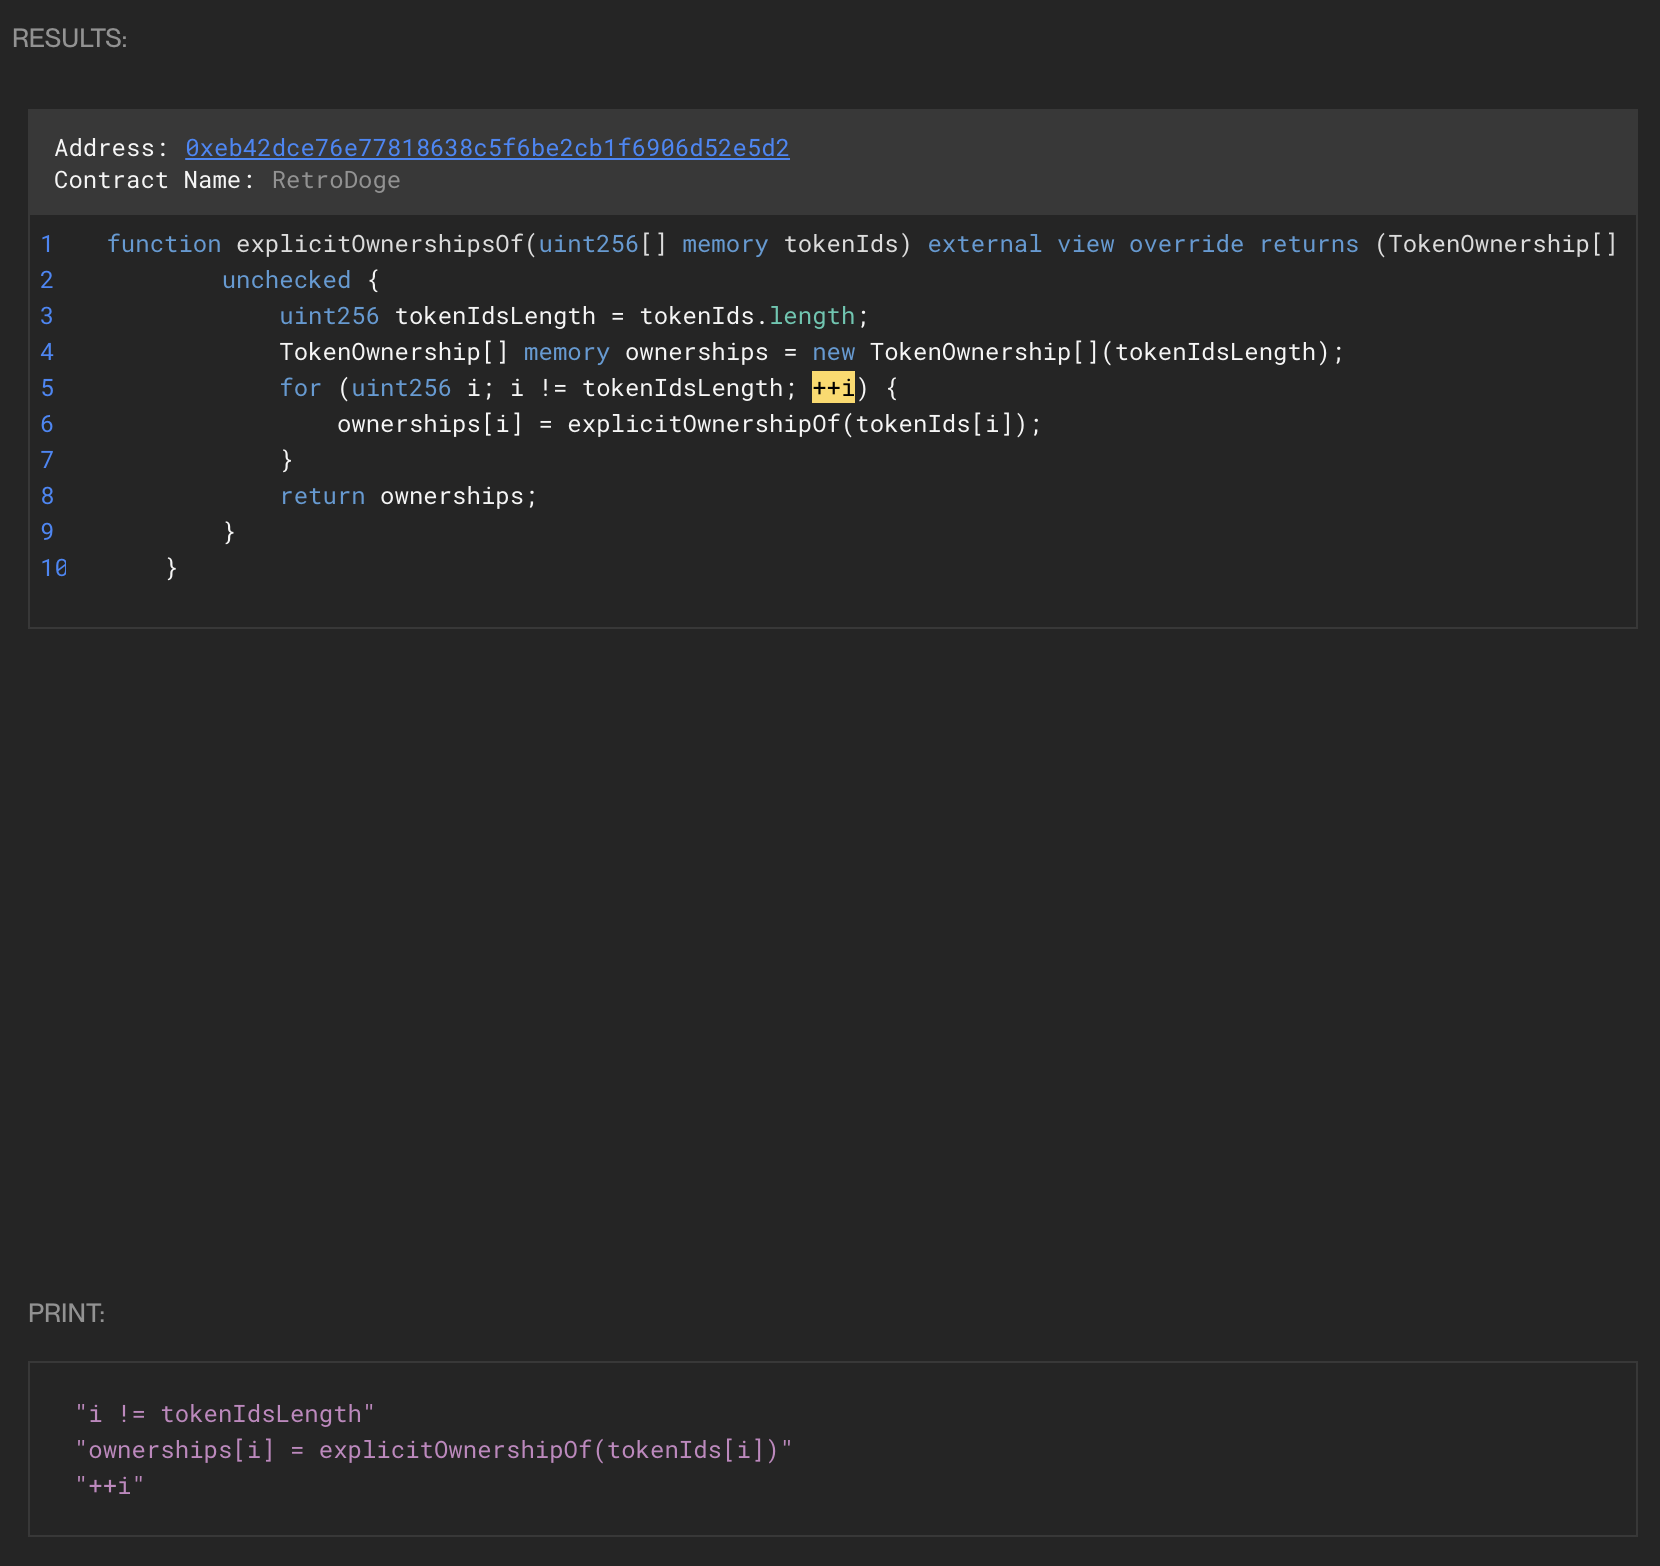Image resolution: width=1660 pixels, height=1566 pixels.
Task: Click the 'return' keyword on line 8
Action: [322, 496]
